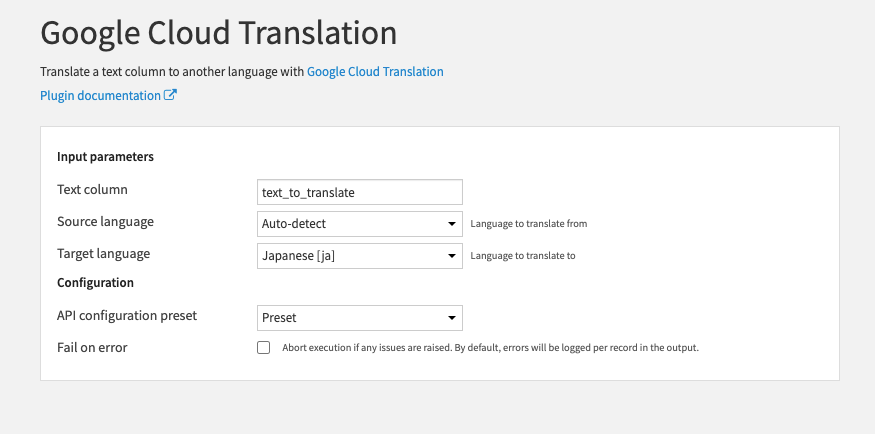The width and height of the screenshot is (875, 434).
Task: Click the Google Cloud Translation title heading
Action: click(219, 33)
